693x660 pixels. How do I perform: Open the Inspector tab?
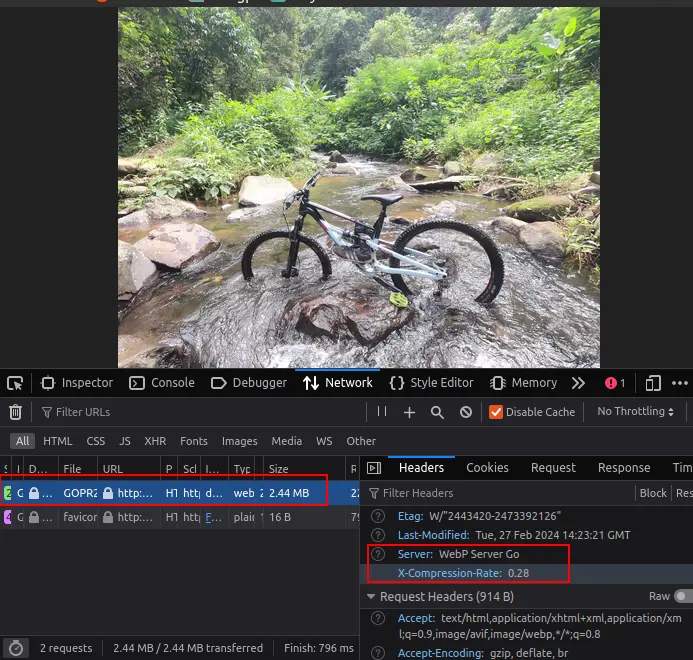tap(77, 383)
